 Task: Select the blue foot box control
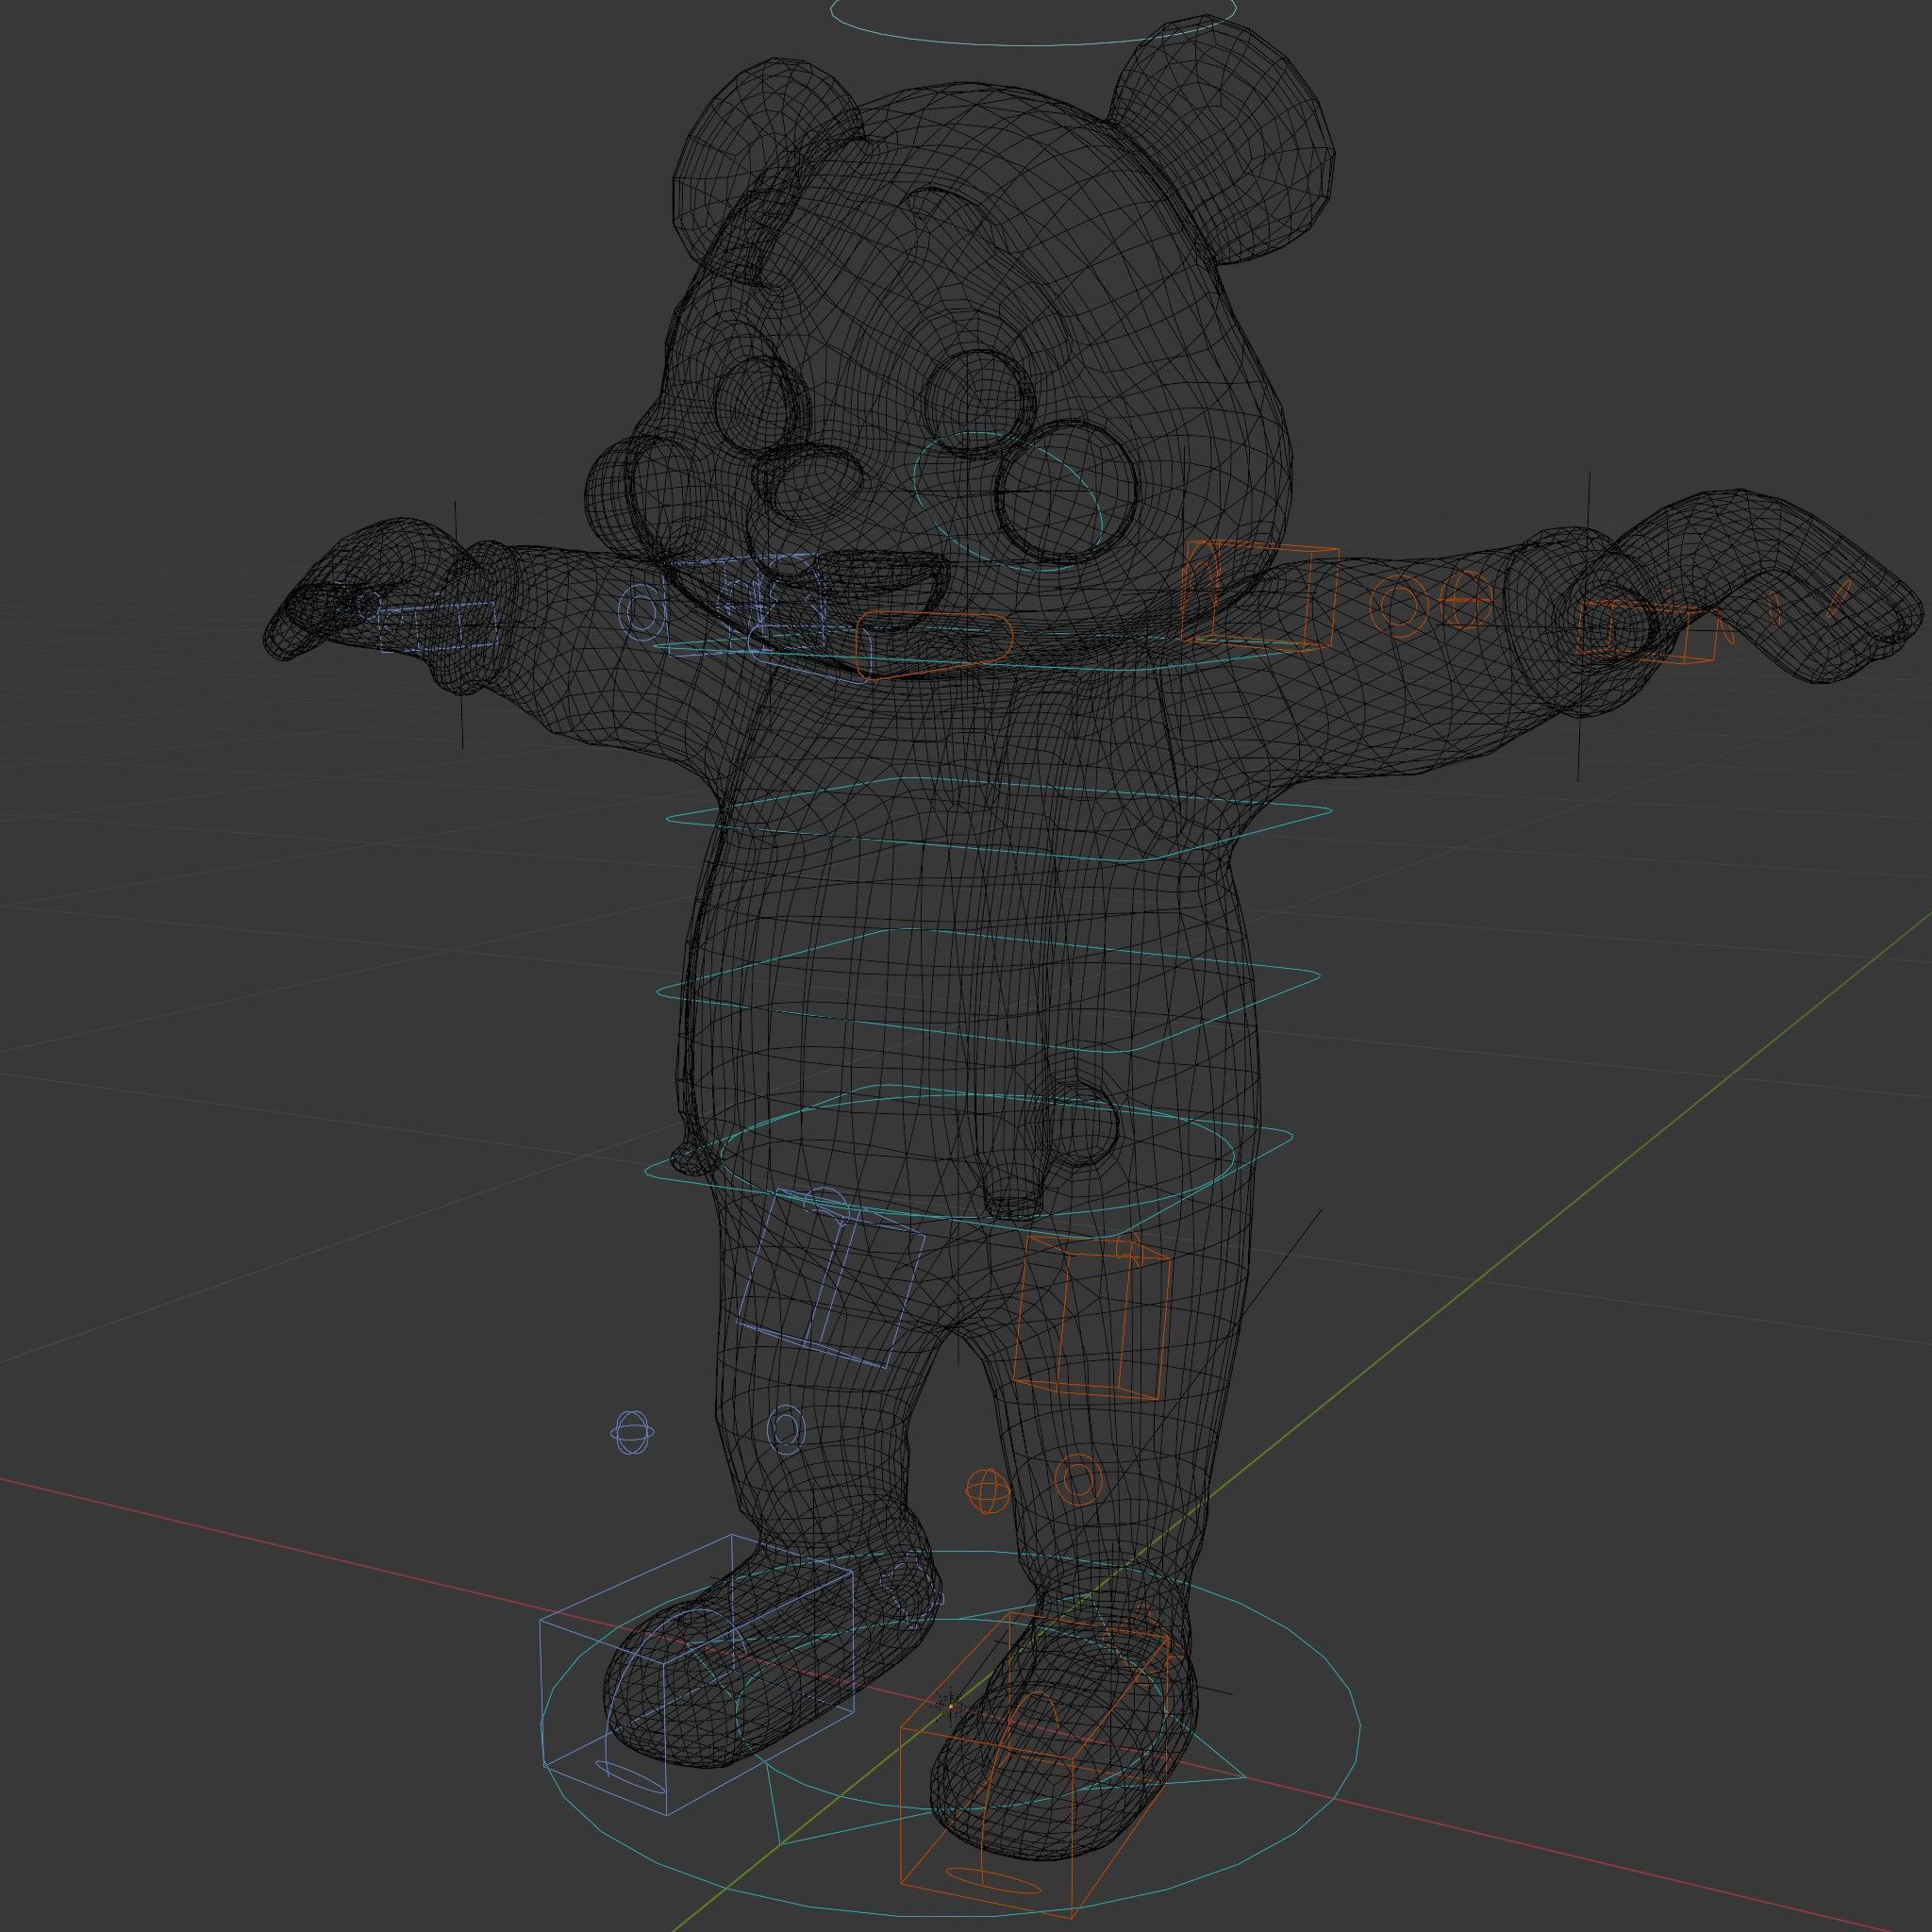(x=698, y=1674)
